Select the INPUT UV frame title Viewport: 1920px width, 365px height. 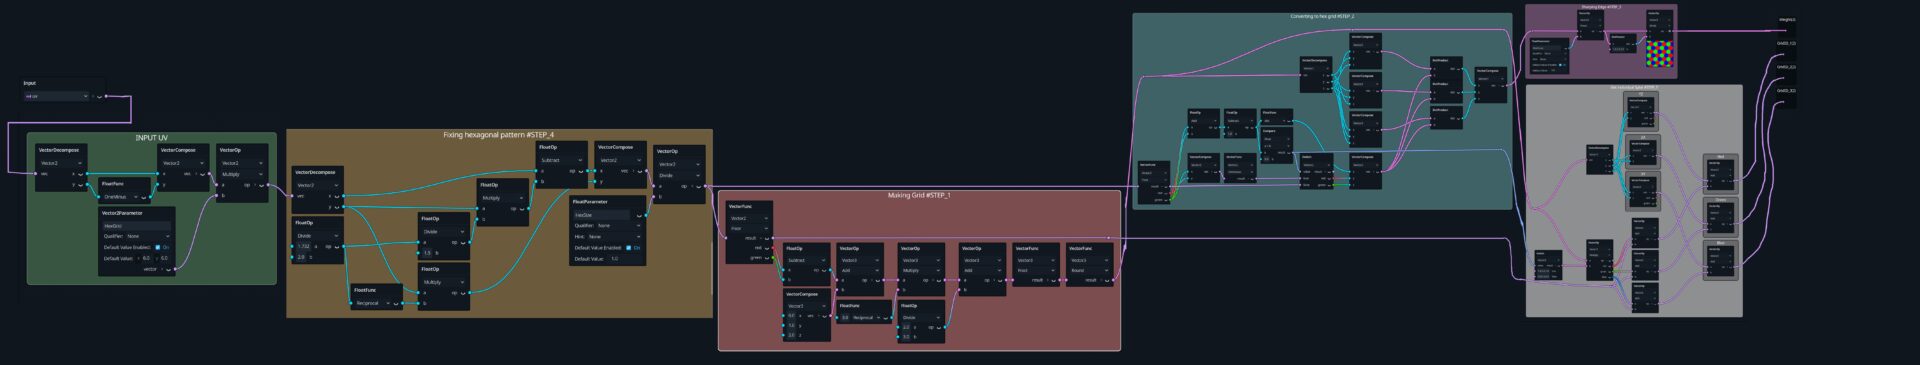151,138
